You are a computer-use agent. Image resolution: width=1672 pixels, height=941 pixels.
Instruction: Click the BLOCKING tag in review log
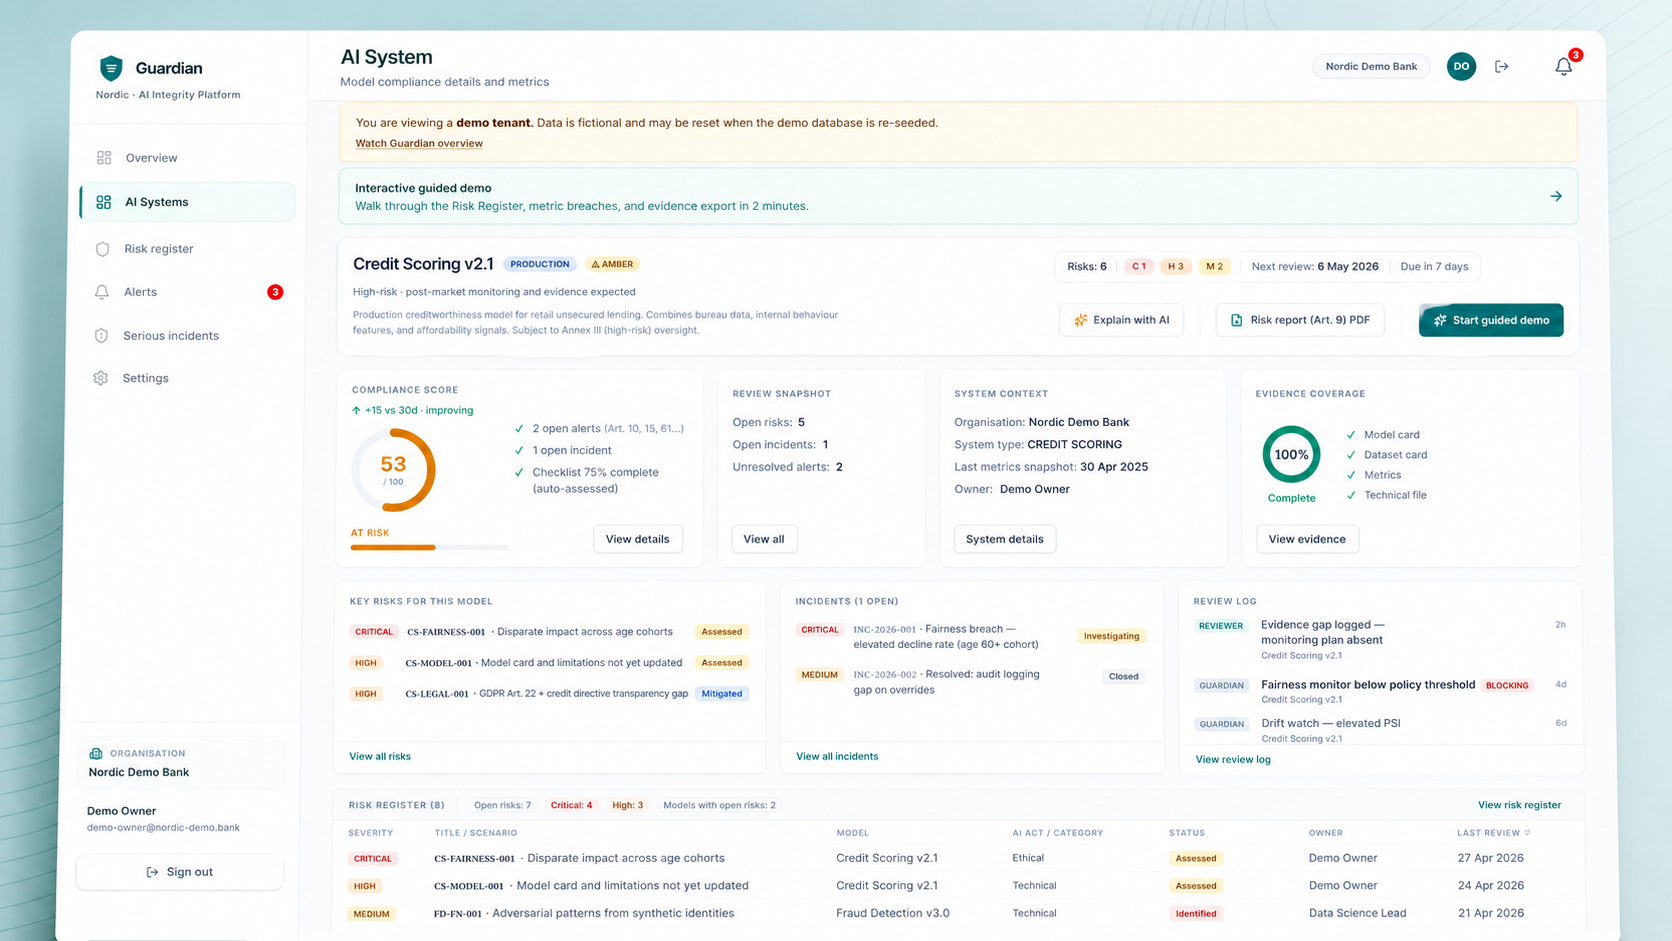[x=1507, y=685]
